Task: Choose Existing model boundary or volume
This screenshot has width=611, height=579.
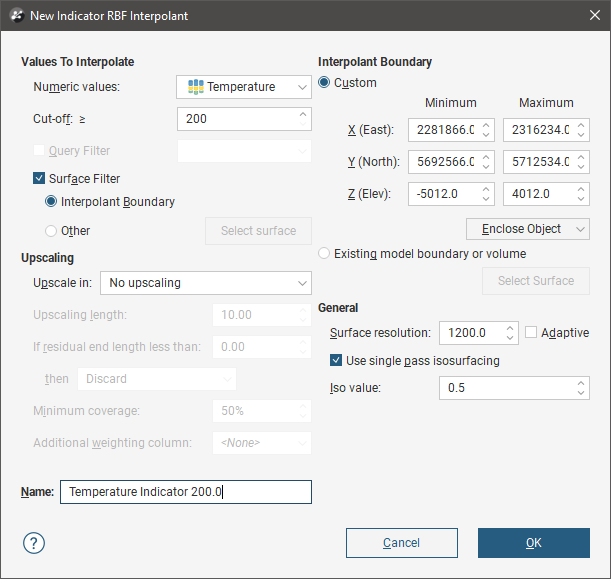Action: (x=324, y=254)
